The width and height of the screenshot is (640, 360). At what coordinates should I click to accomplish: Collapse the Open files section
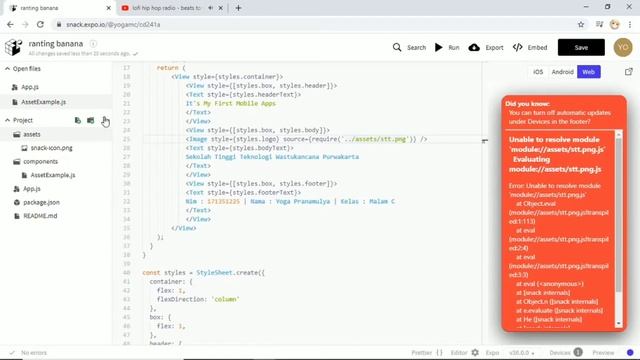pyautogui.click(x=7, y=69)
